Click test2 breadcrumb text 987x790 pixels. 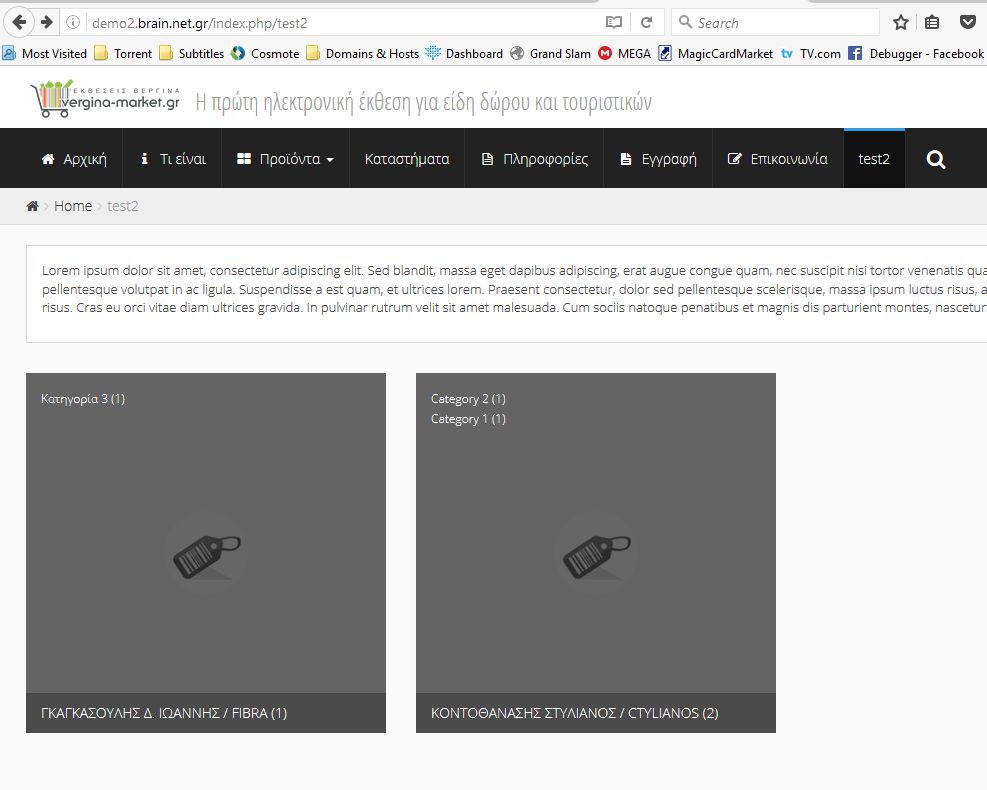point(123,206)
